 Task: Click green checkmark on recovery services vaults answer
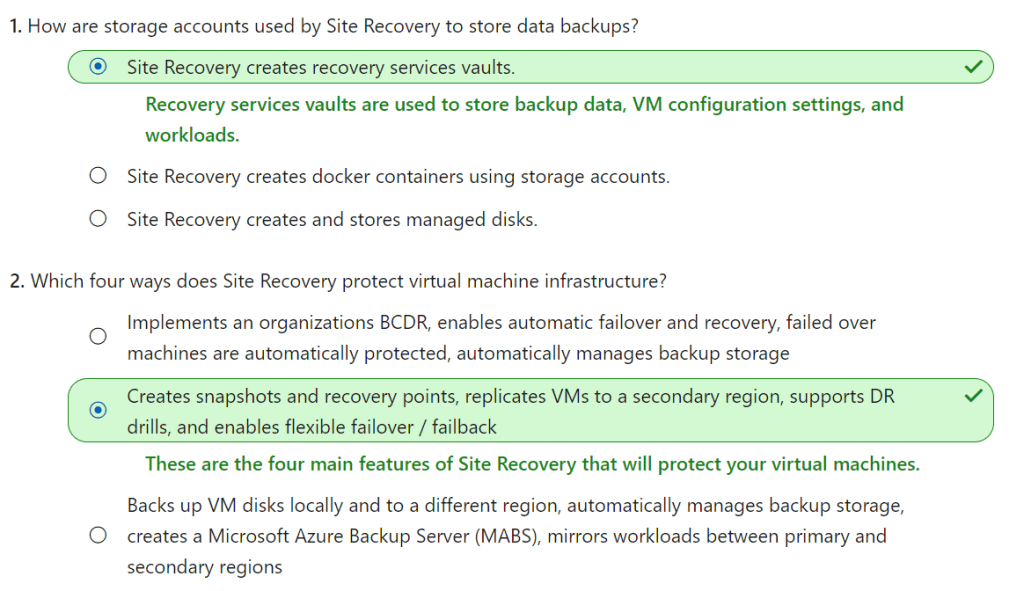click(x=971, y=67)
